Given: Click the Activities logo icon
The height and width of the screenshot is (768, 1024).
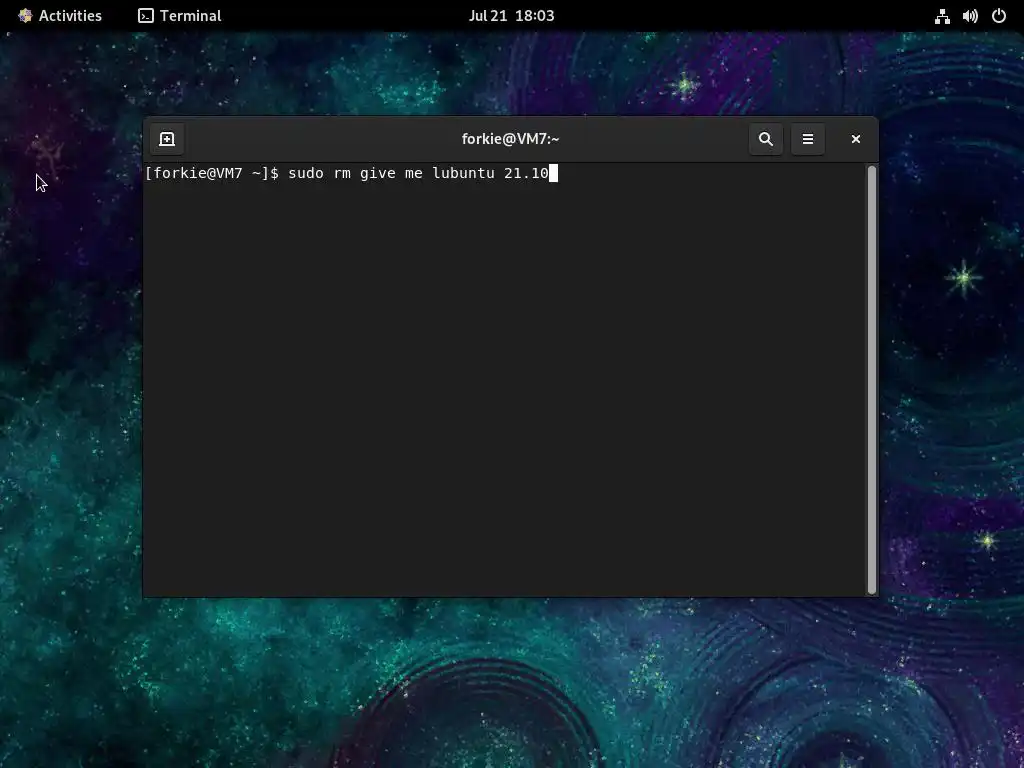Looking at the screenshot, I should point(25,16).
